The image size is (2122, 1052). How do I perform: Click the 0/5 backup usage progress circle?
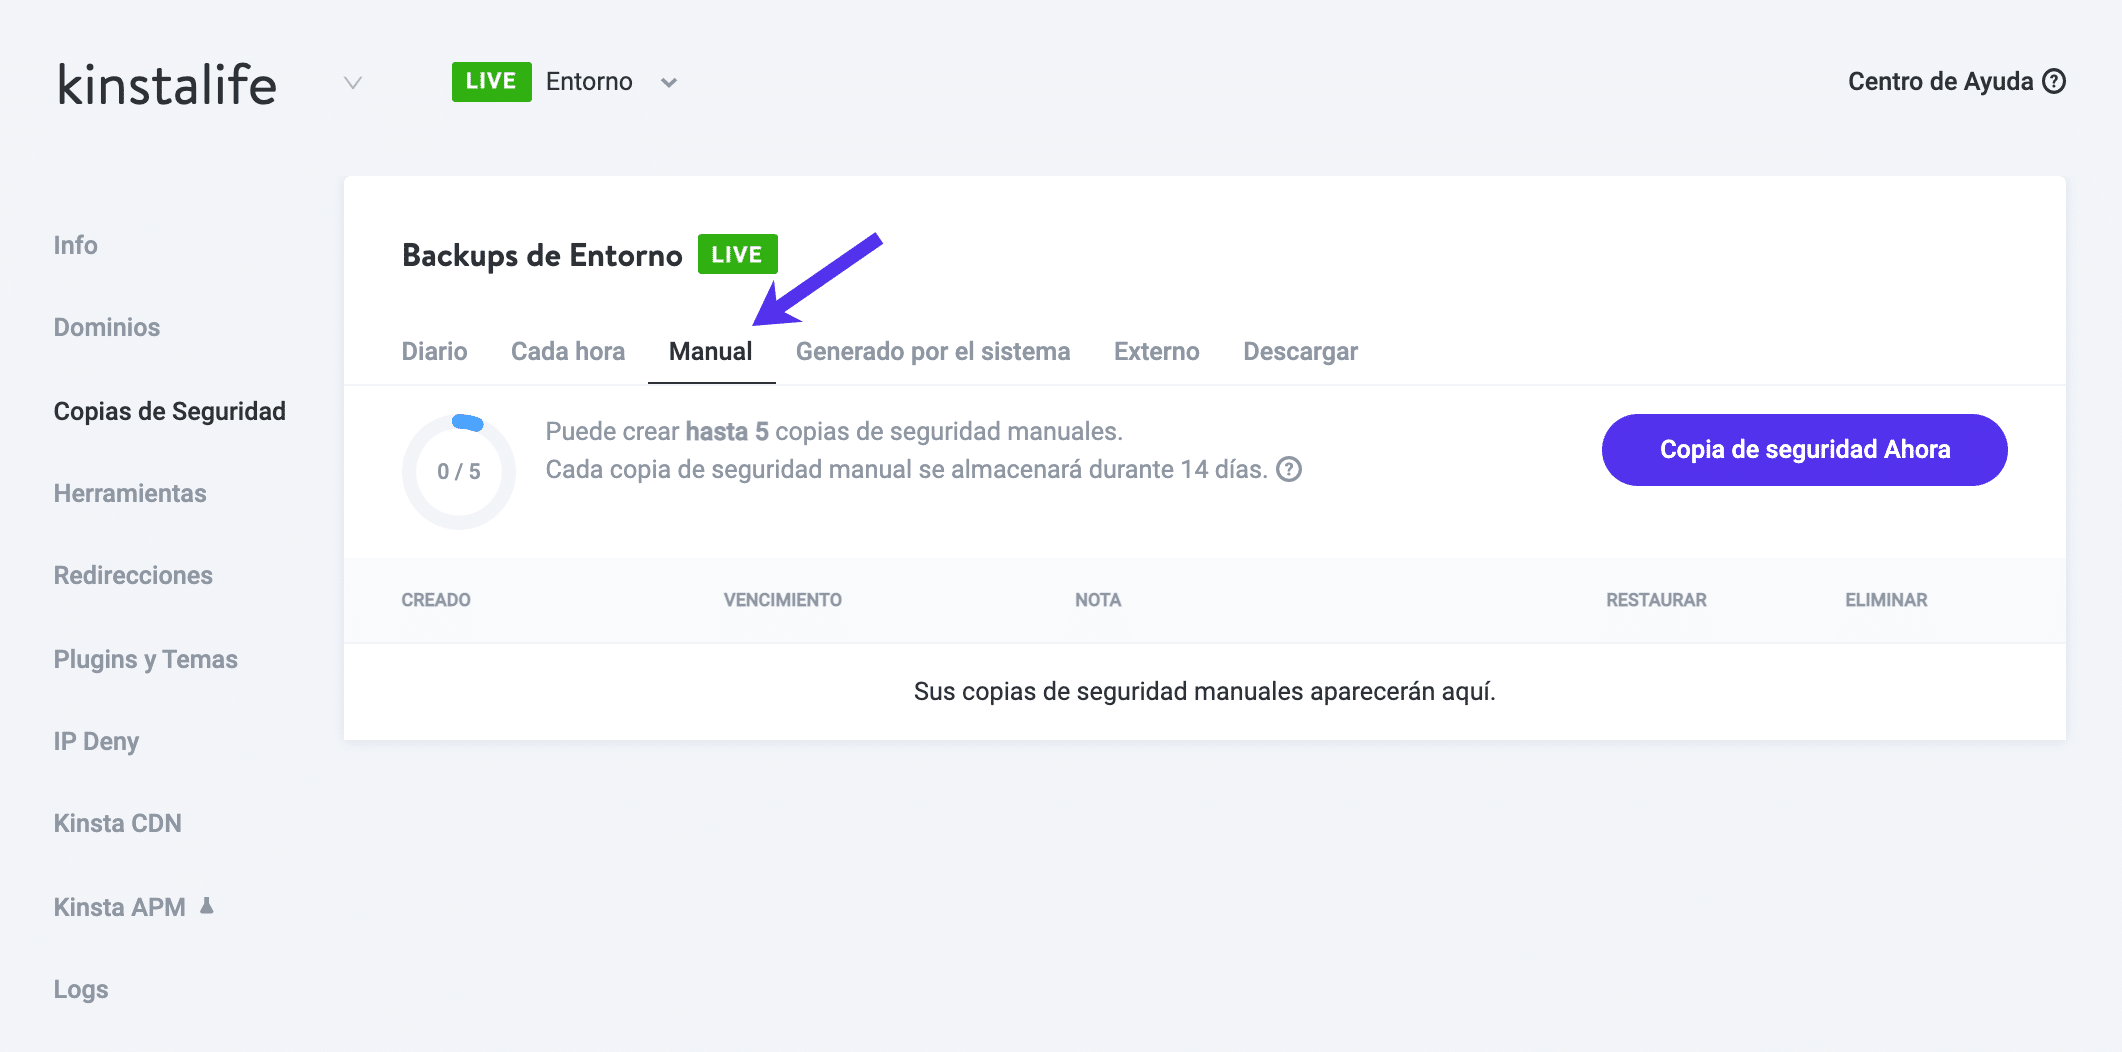pos(458,470)
